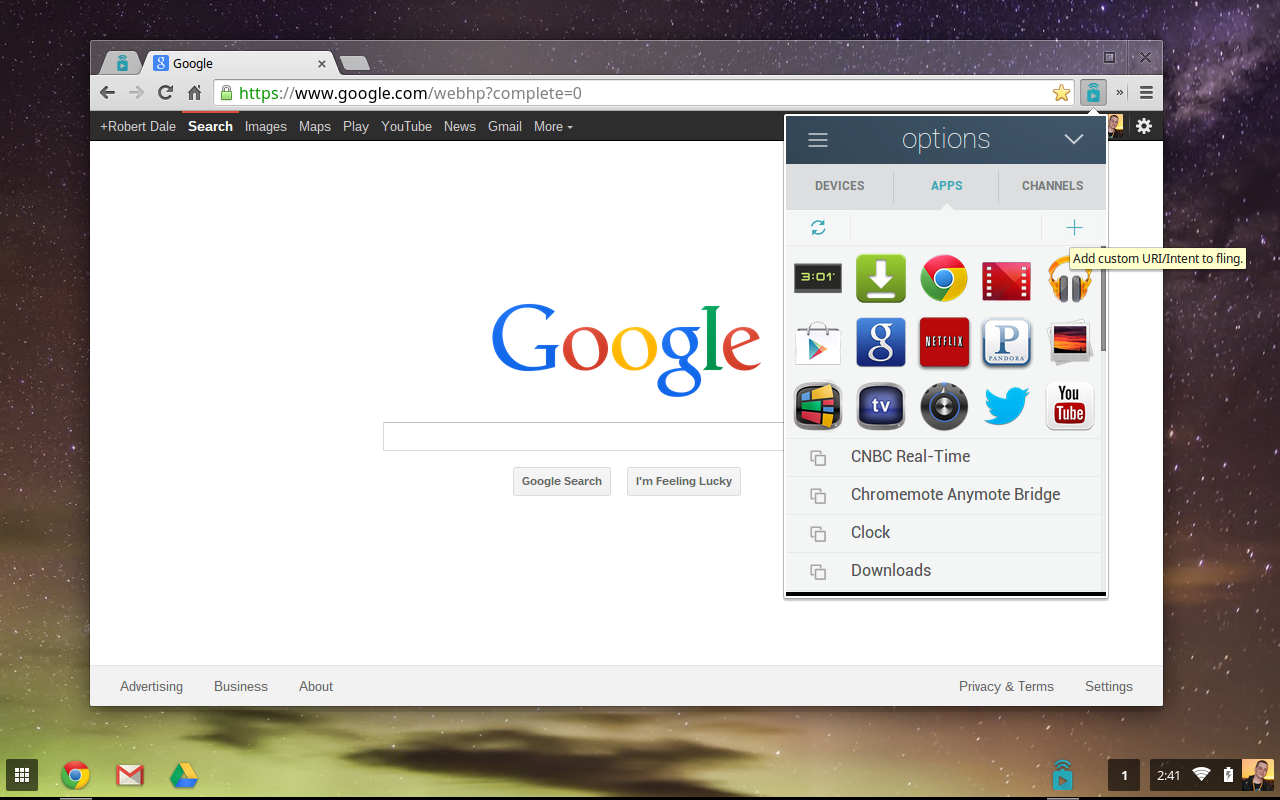Screen dimensions: 1280x800
Task: Click the browser address bar
Action: click(645, 93)
